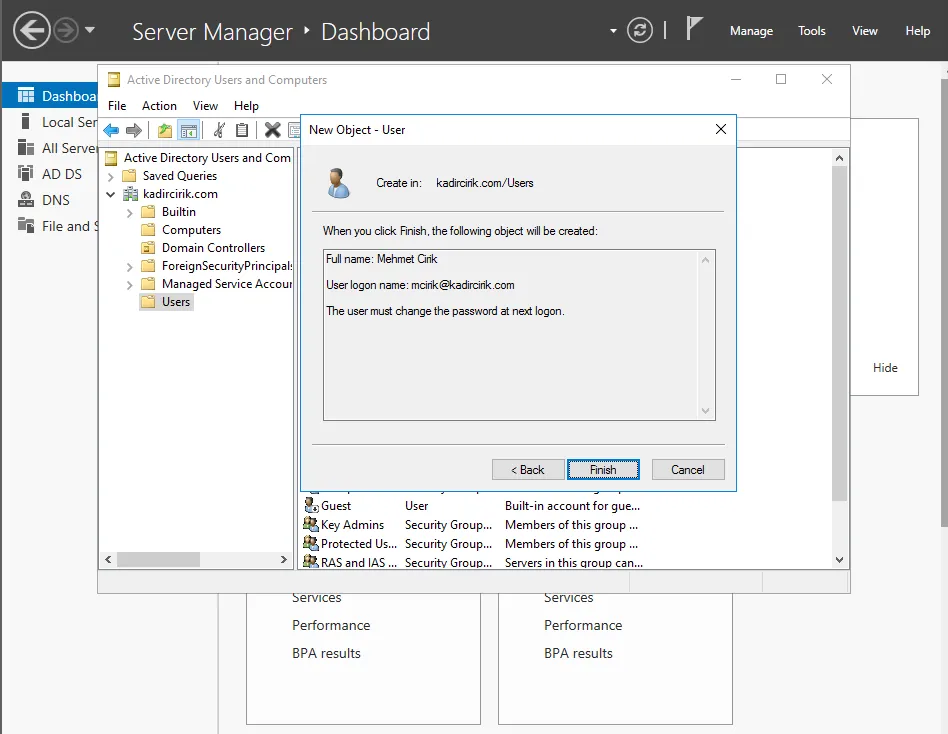Image resolution: width=948 pixels, height=734 pixels.
Task: Click the tree pane horizontal scrollbar thumb
Action: (x=158, y=560)
